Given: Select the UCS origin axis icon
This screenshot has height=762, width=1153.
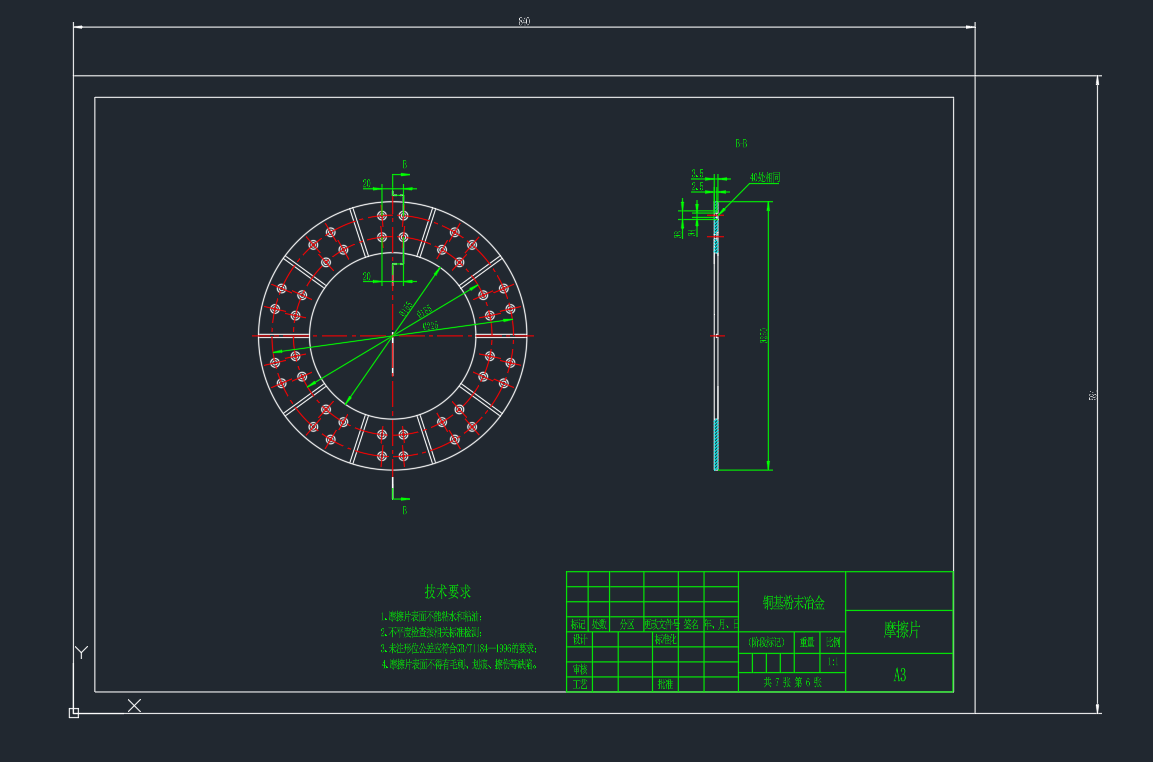Looking at the screenshot, I should [x=74, y=713].
